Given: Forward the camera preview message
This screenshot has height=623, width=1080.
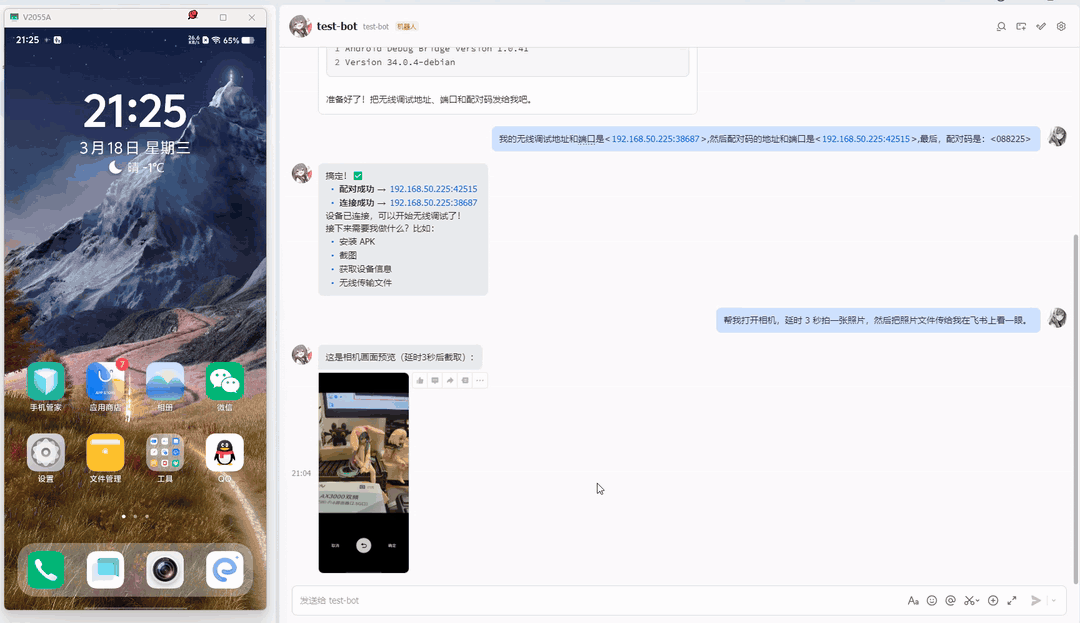Looking at the screenshot, I should pos(450,381).
